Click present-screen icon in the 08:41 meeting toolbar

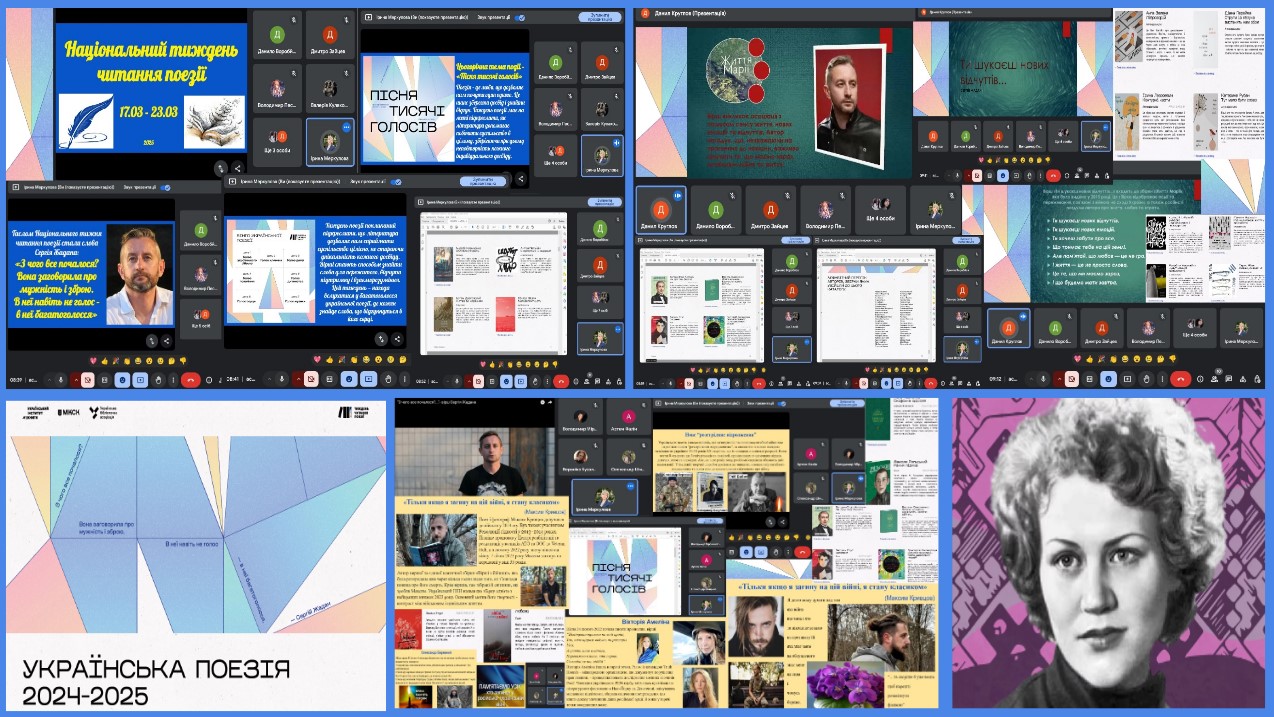pos(368,380)
